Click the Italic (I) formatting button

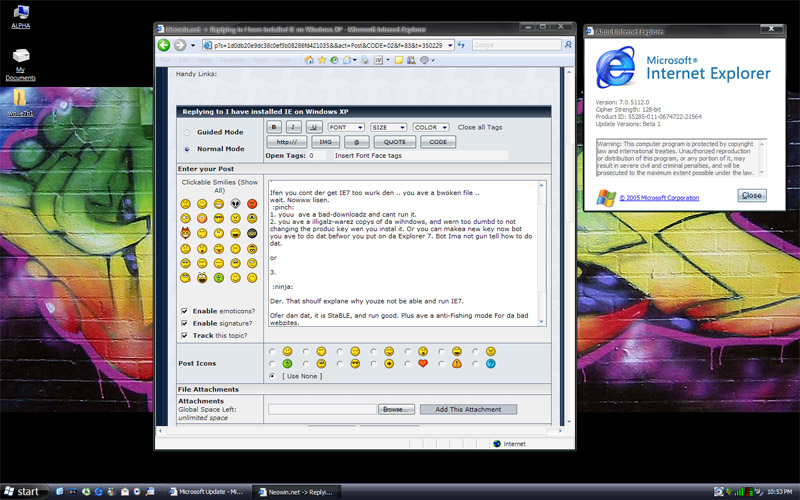294,128
